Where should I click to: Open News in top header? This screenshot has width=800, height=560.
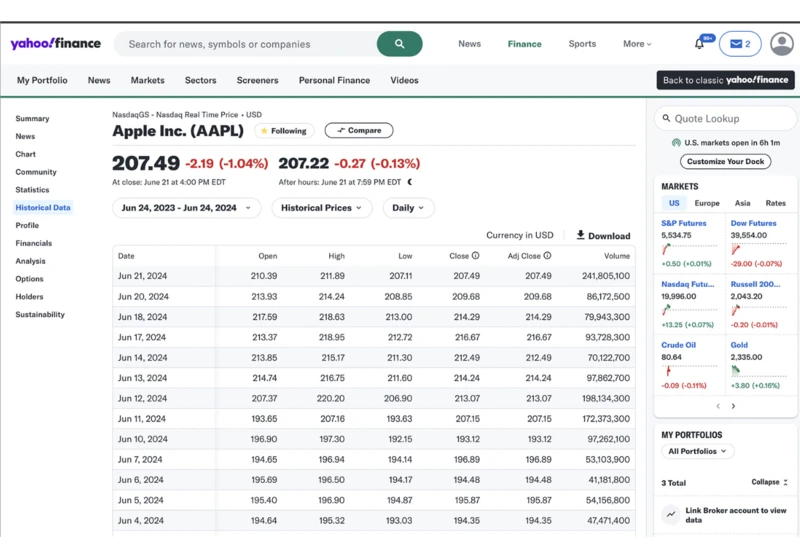(469, 44)
